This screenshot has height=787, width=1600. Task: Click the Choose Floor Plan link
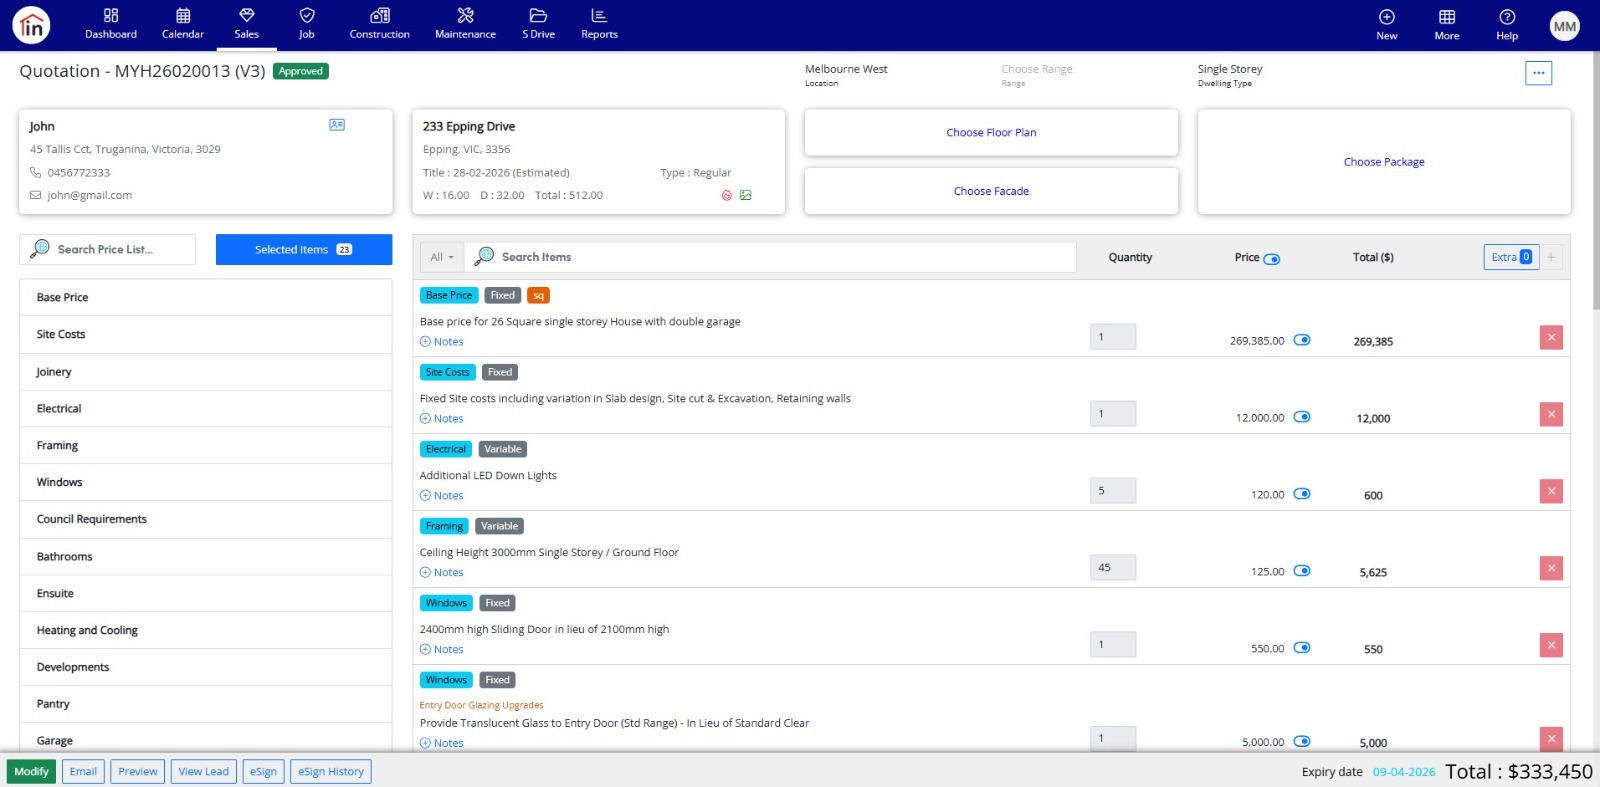pyautogui.click(x=990, y=133)
